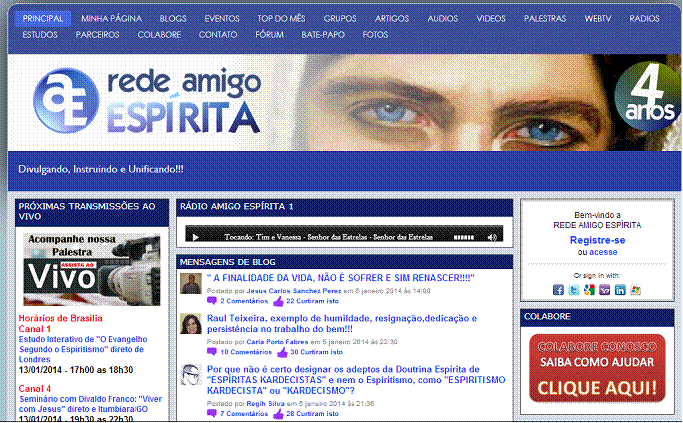Image resolution: width=683 pixels, height=423 pixels.
Task: Open the ESTUDOS menu item
Action: pyautogui.click(x=40, y=34)
